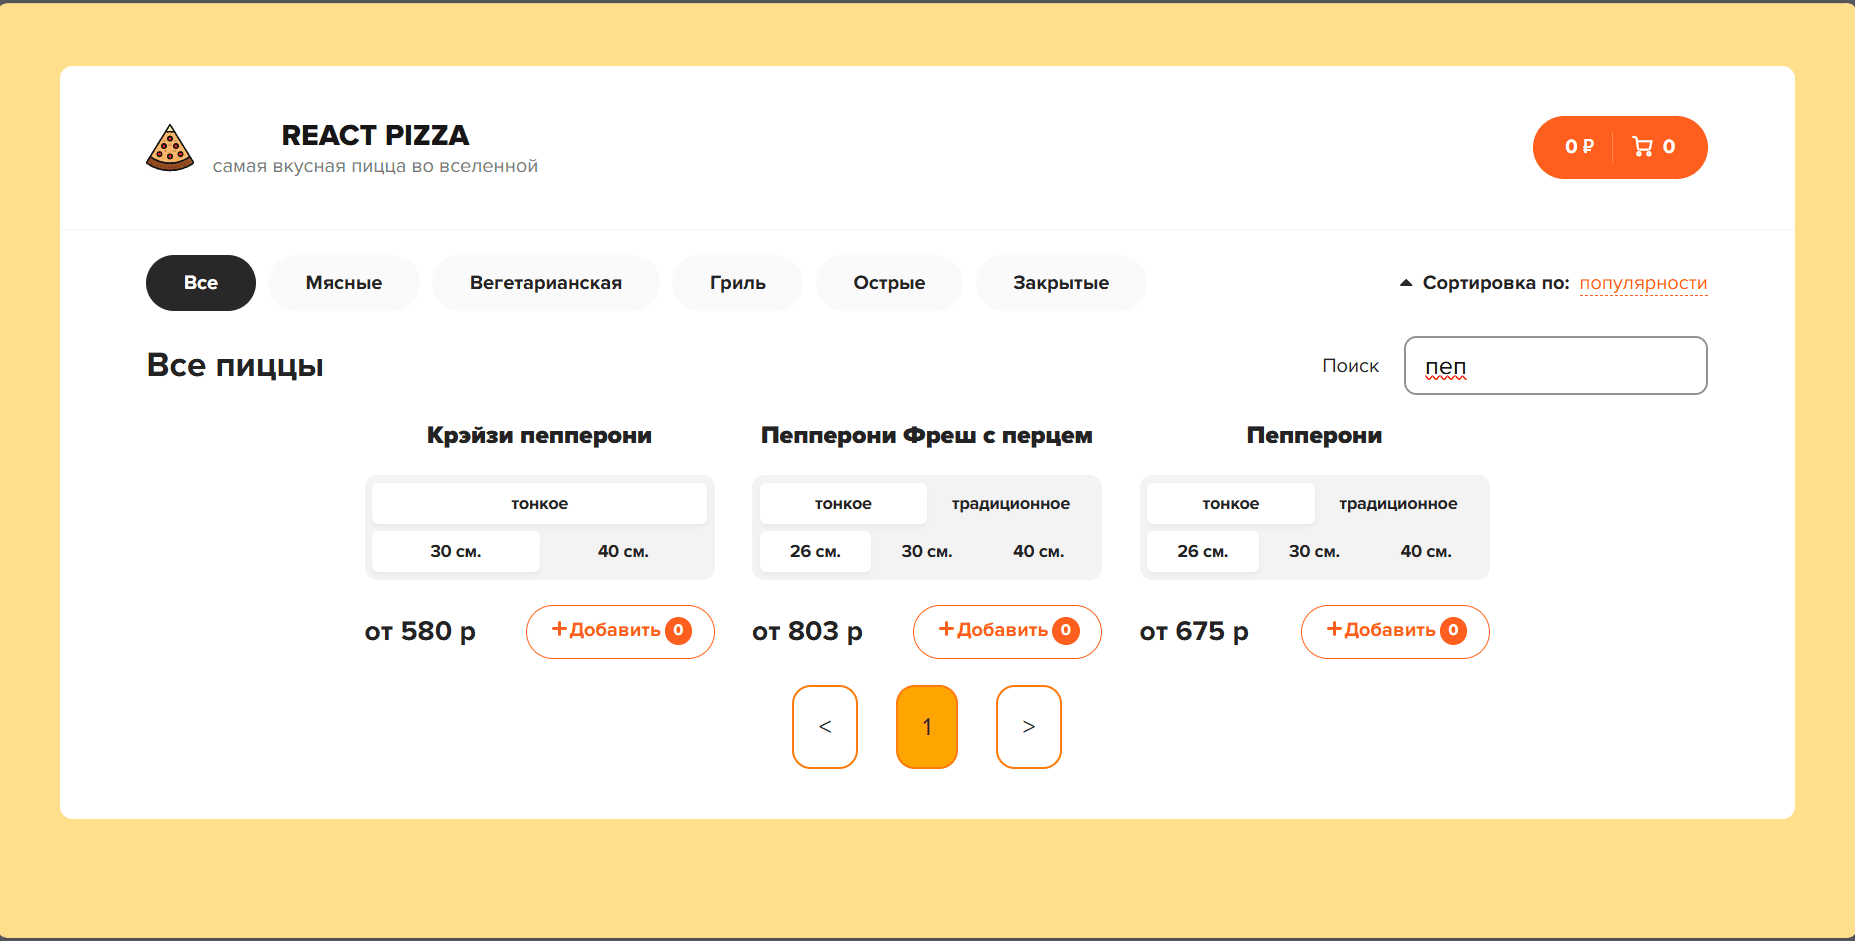Screen dimensions: 1855x941
Task: Select традиционное dough for Пепперони Фреш
Action: point(1010,504)
